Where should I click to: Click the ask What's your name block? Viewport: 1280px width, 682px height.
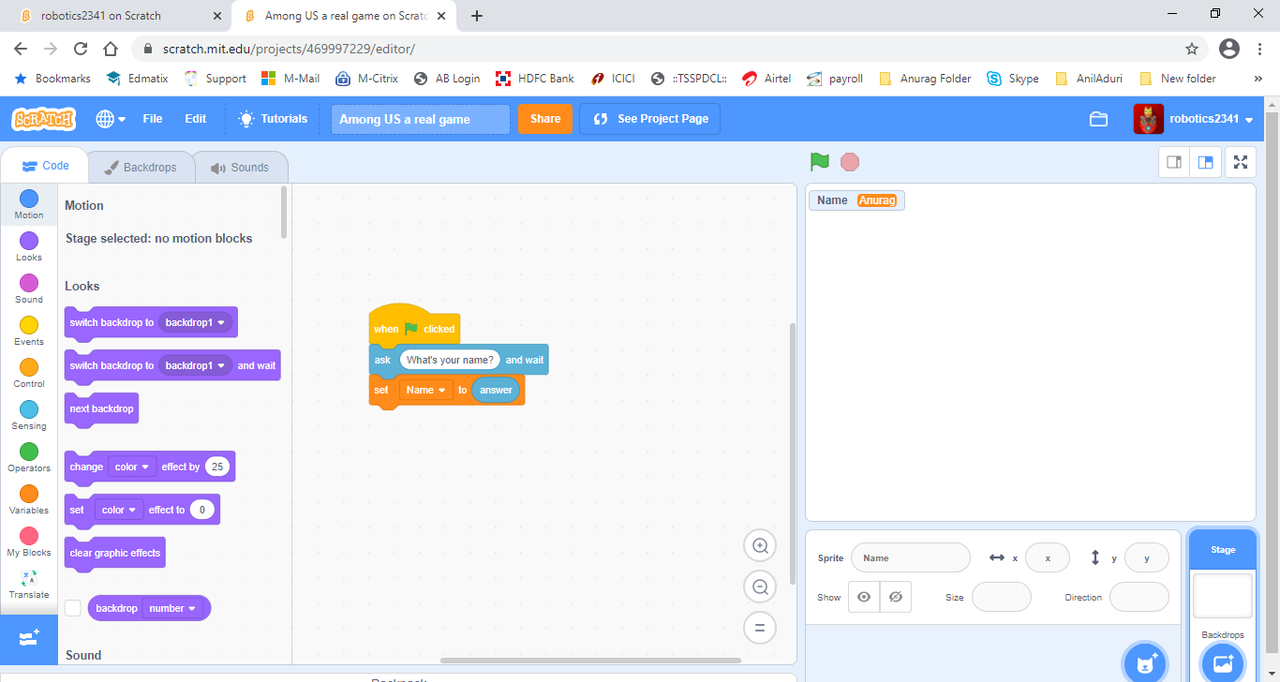(459, 360)
